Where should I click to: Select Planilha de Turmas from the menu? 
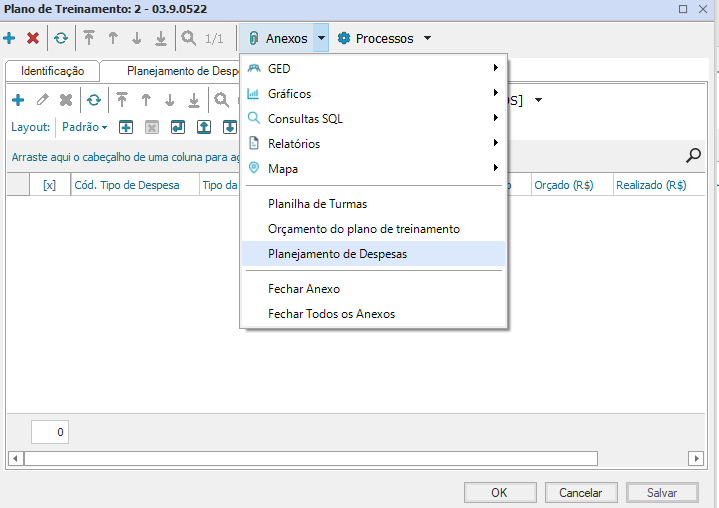tap(317, 204)
